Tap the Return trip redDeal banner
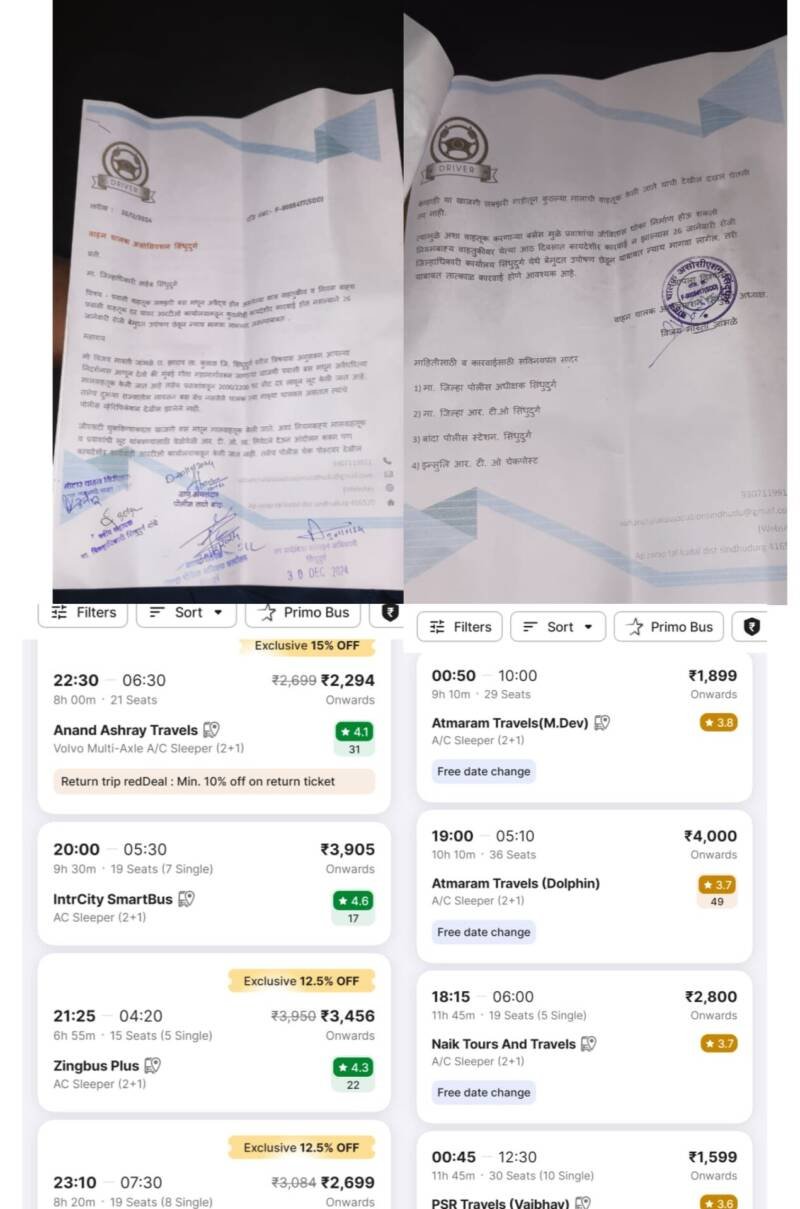 click(214, 781)
